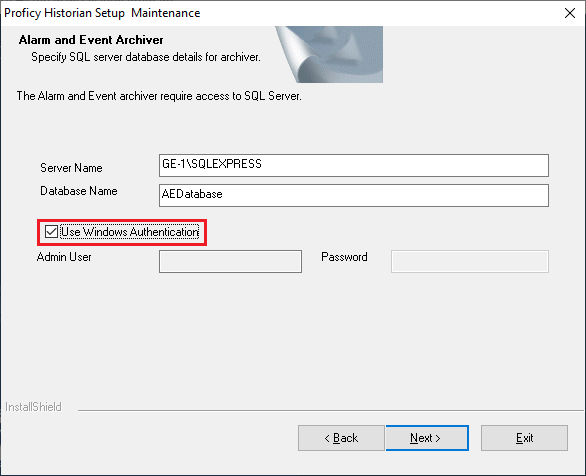
Task: Focus the Server Name input field
Action: click(354, 165)
